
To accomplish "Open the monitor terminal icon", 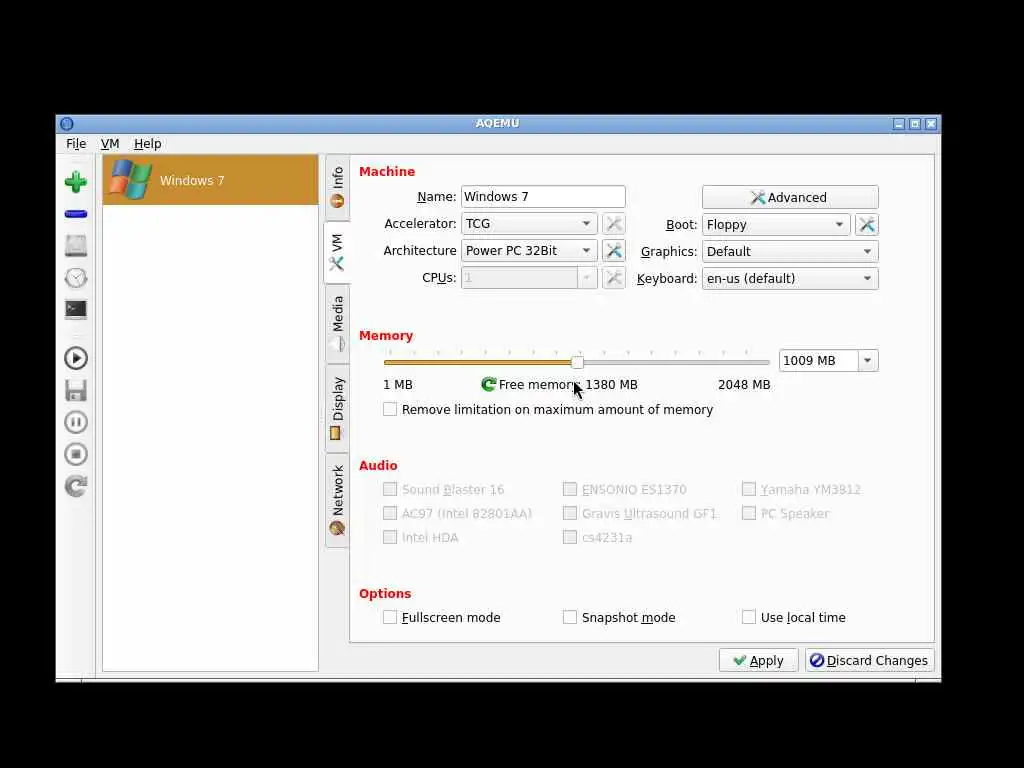I will pos(76,309).
